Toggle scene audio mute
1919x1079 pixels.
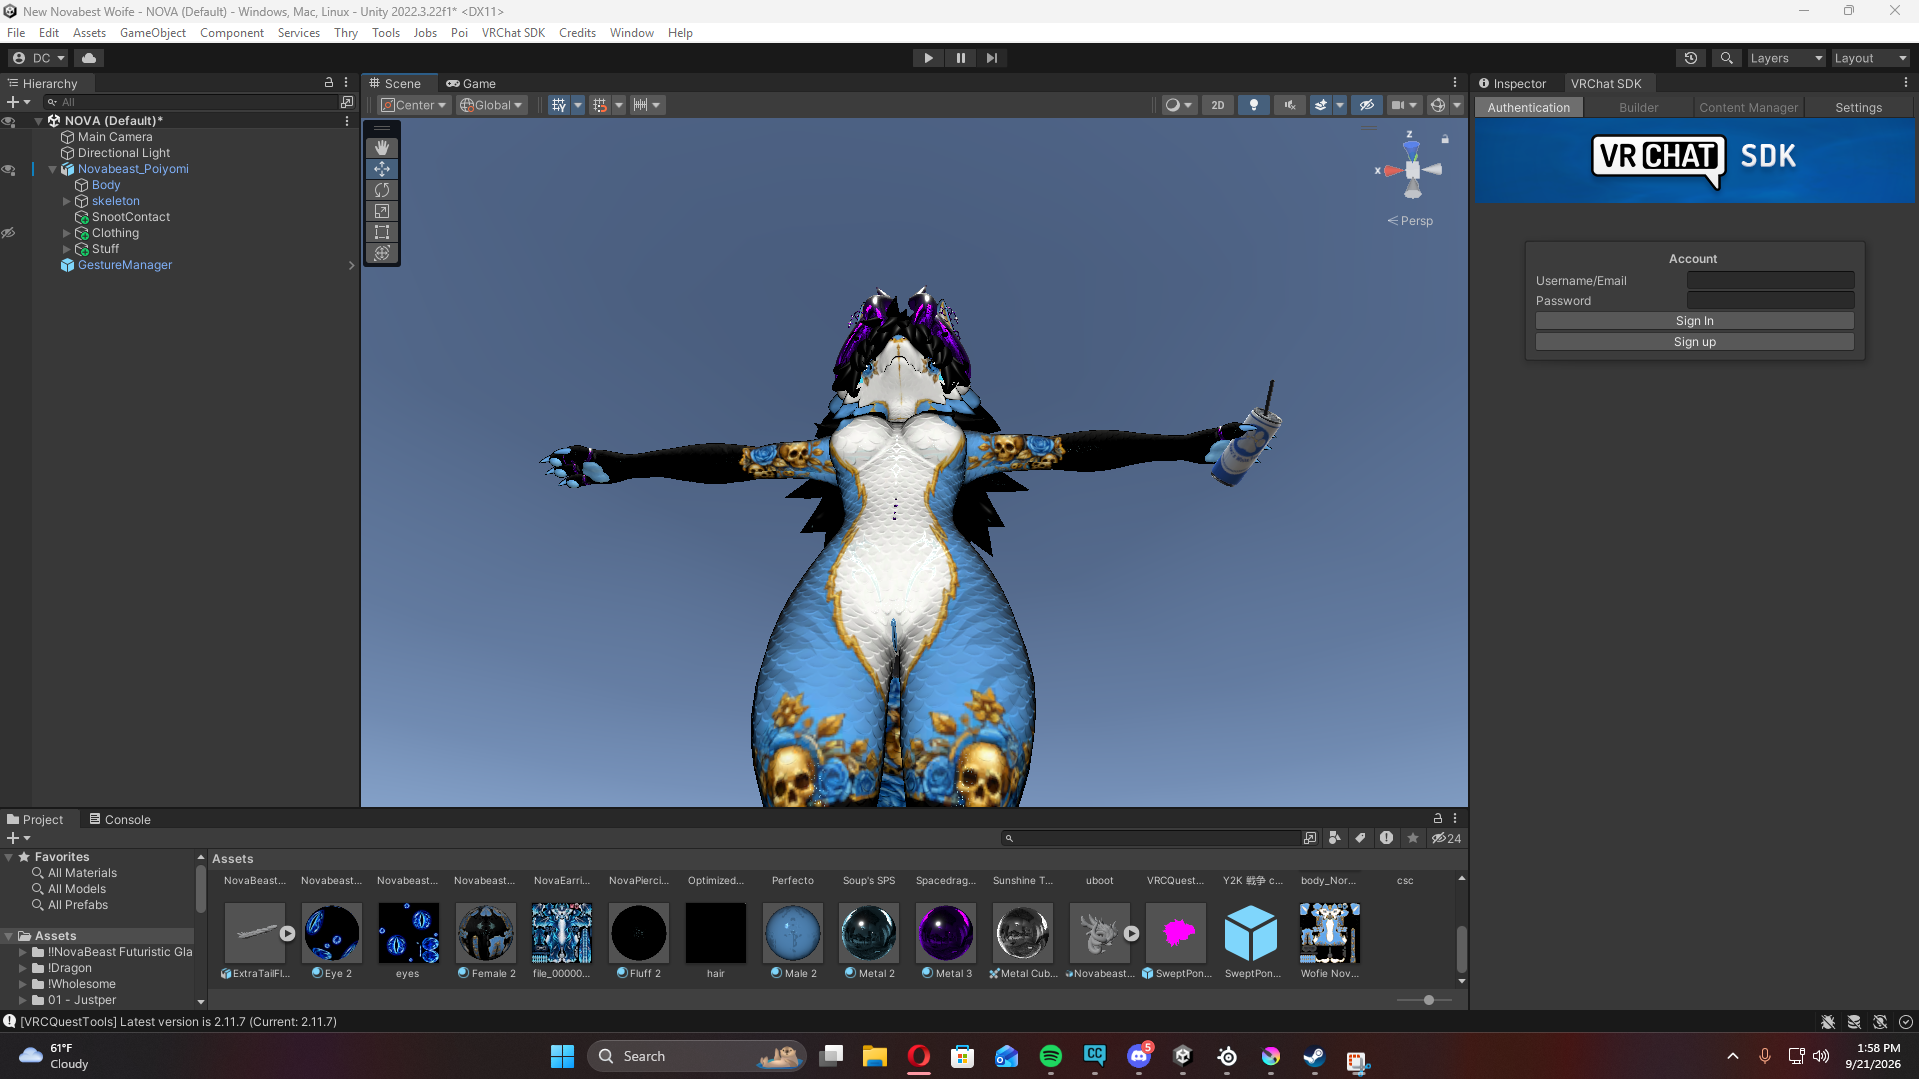[x=1289, y=105]
